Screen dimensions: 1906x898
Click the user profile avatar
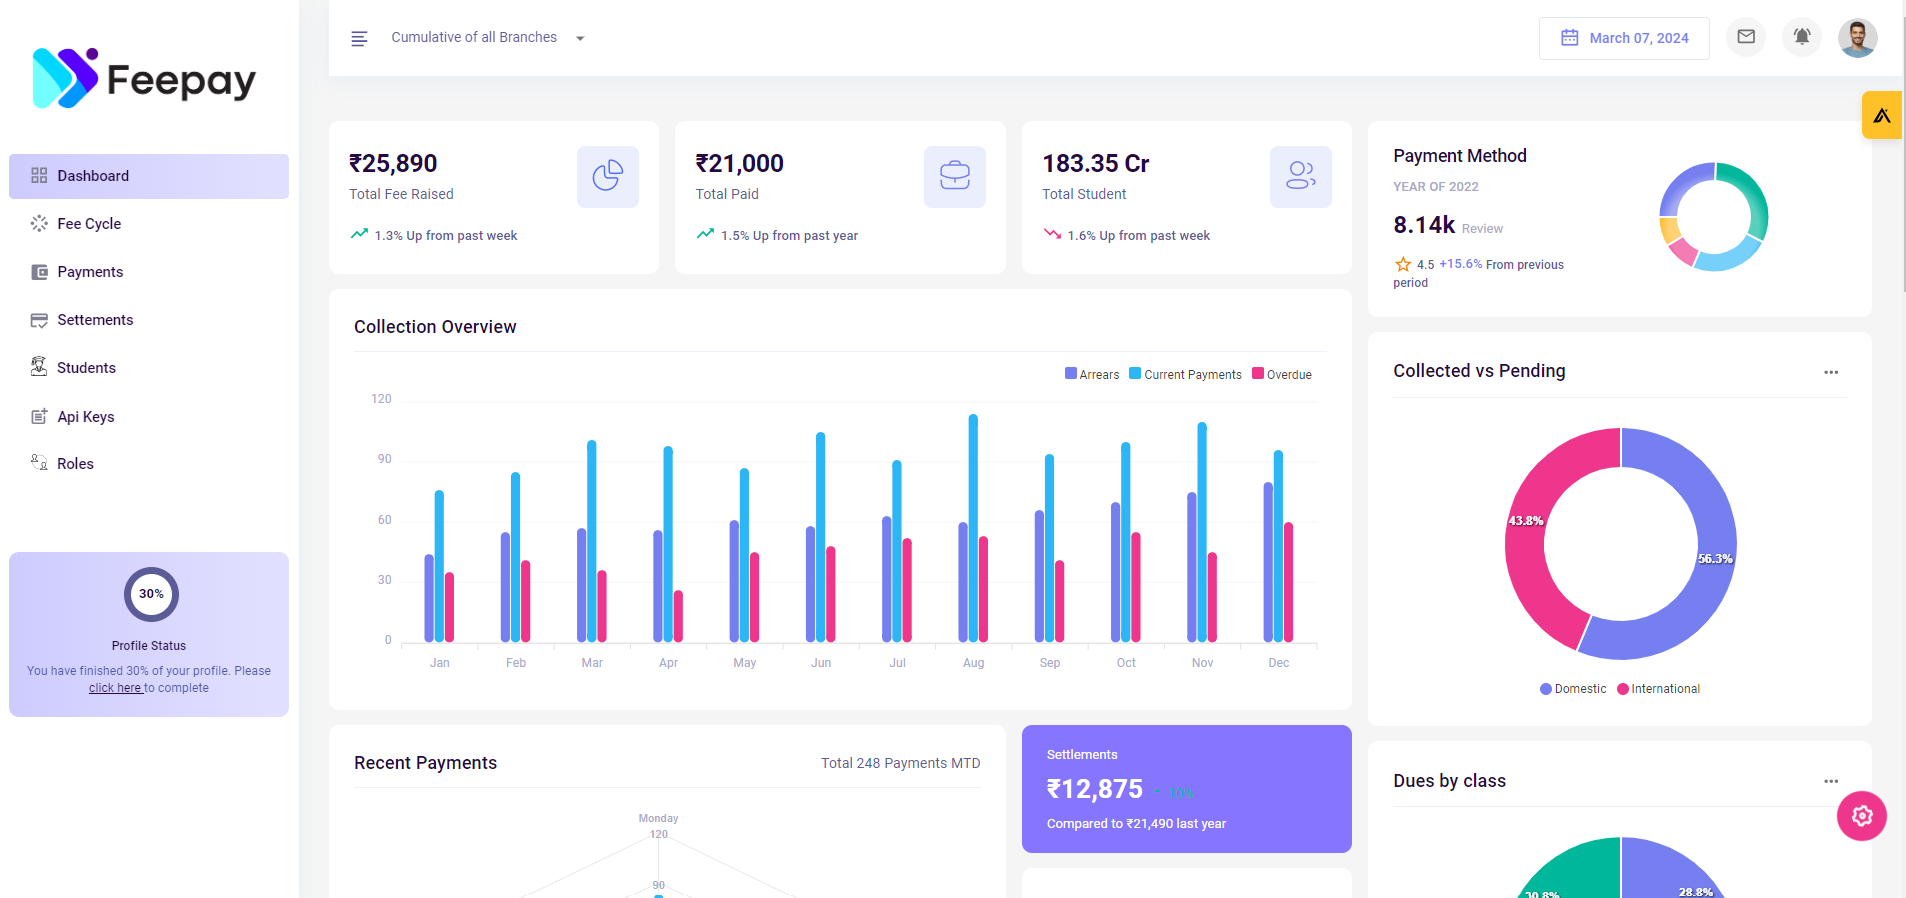1857,38
